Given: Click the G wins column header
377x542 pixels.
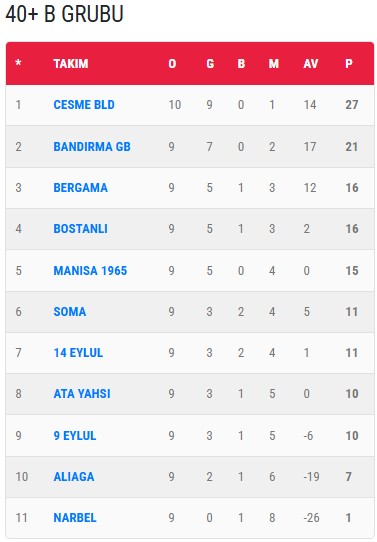Looking at the screenshot, I should click(x=210, y=64).
